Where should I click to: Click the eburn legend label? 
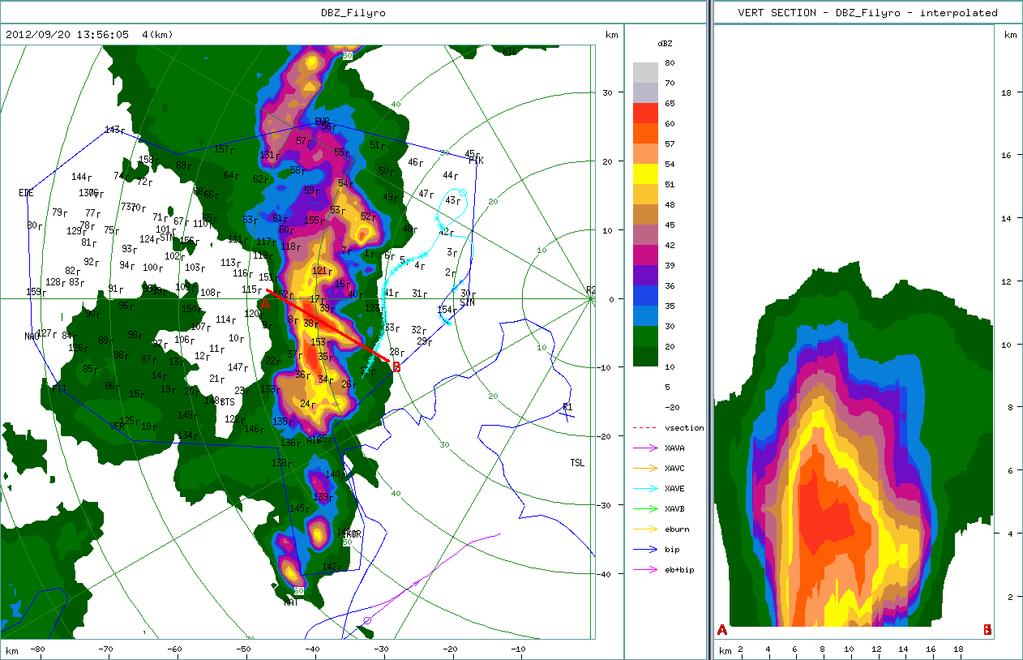pyautogui.click(x=677, y=529)
